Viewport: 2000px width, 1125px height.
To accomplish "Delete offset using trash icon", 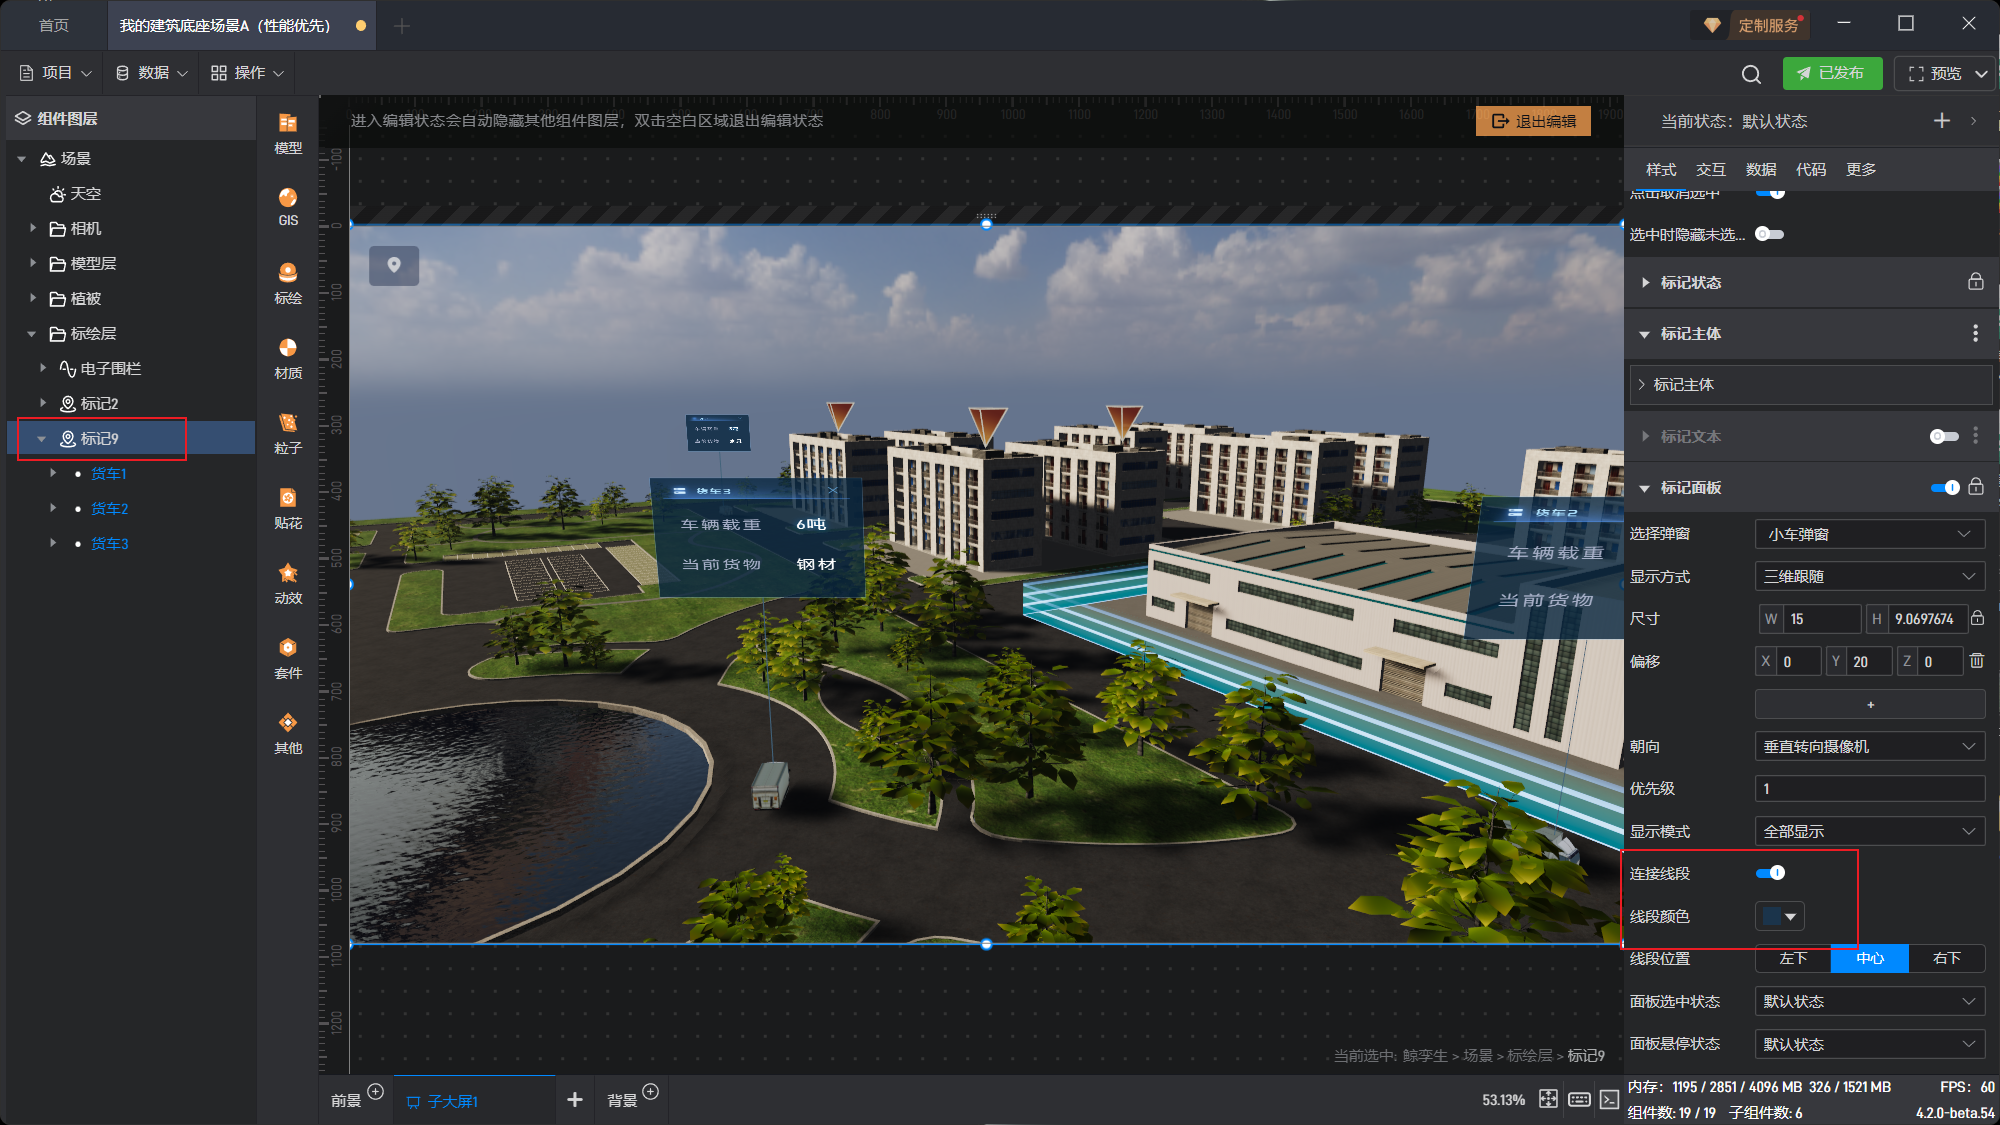I will (1977, 661).
